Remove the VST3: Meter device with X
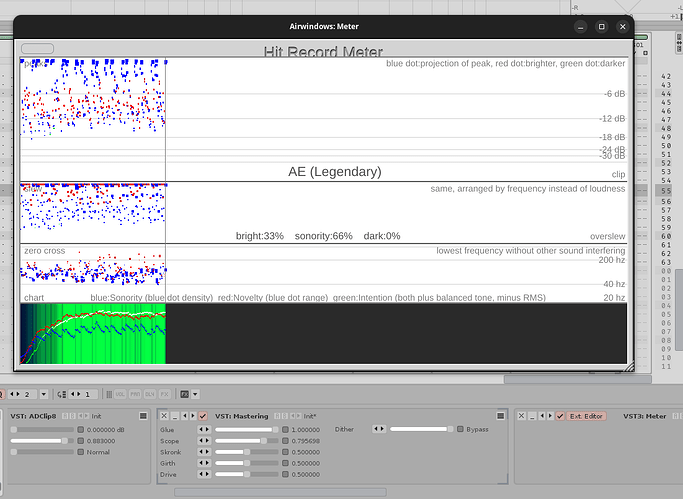This screenshot has width=683, height=499. click(x=521, y=416)
